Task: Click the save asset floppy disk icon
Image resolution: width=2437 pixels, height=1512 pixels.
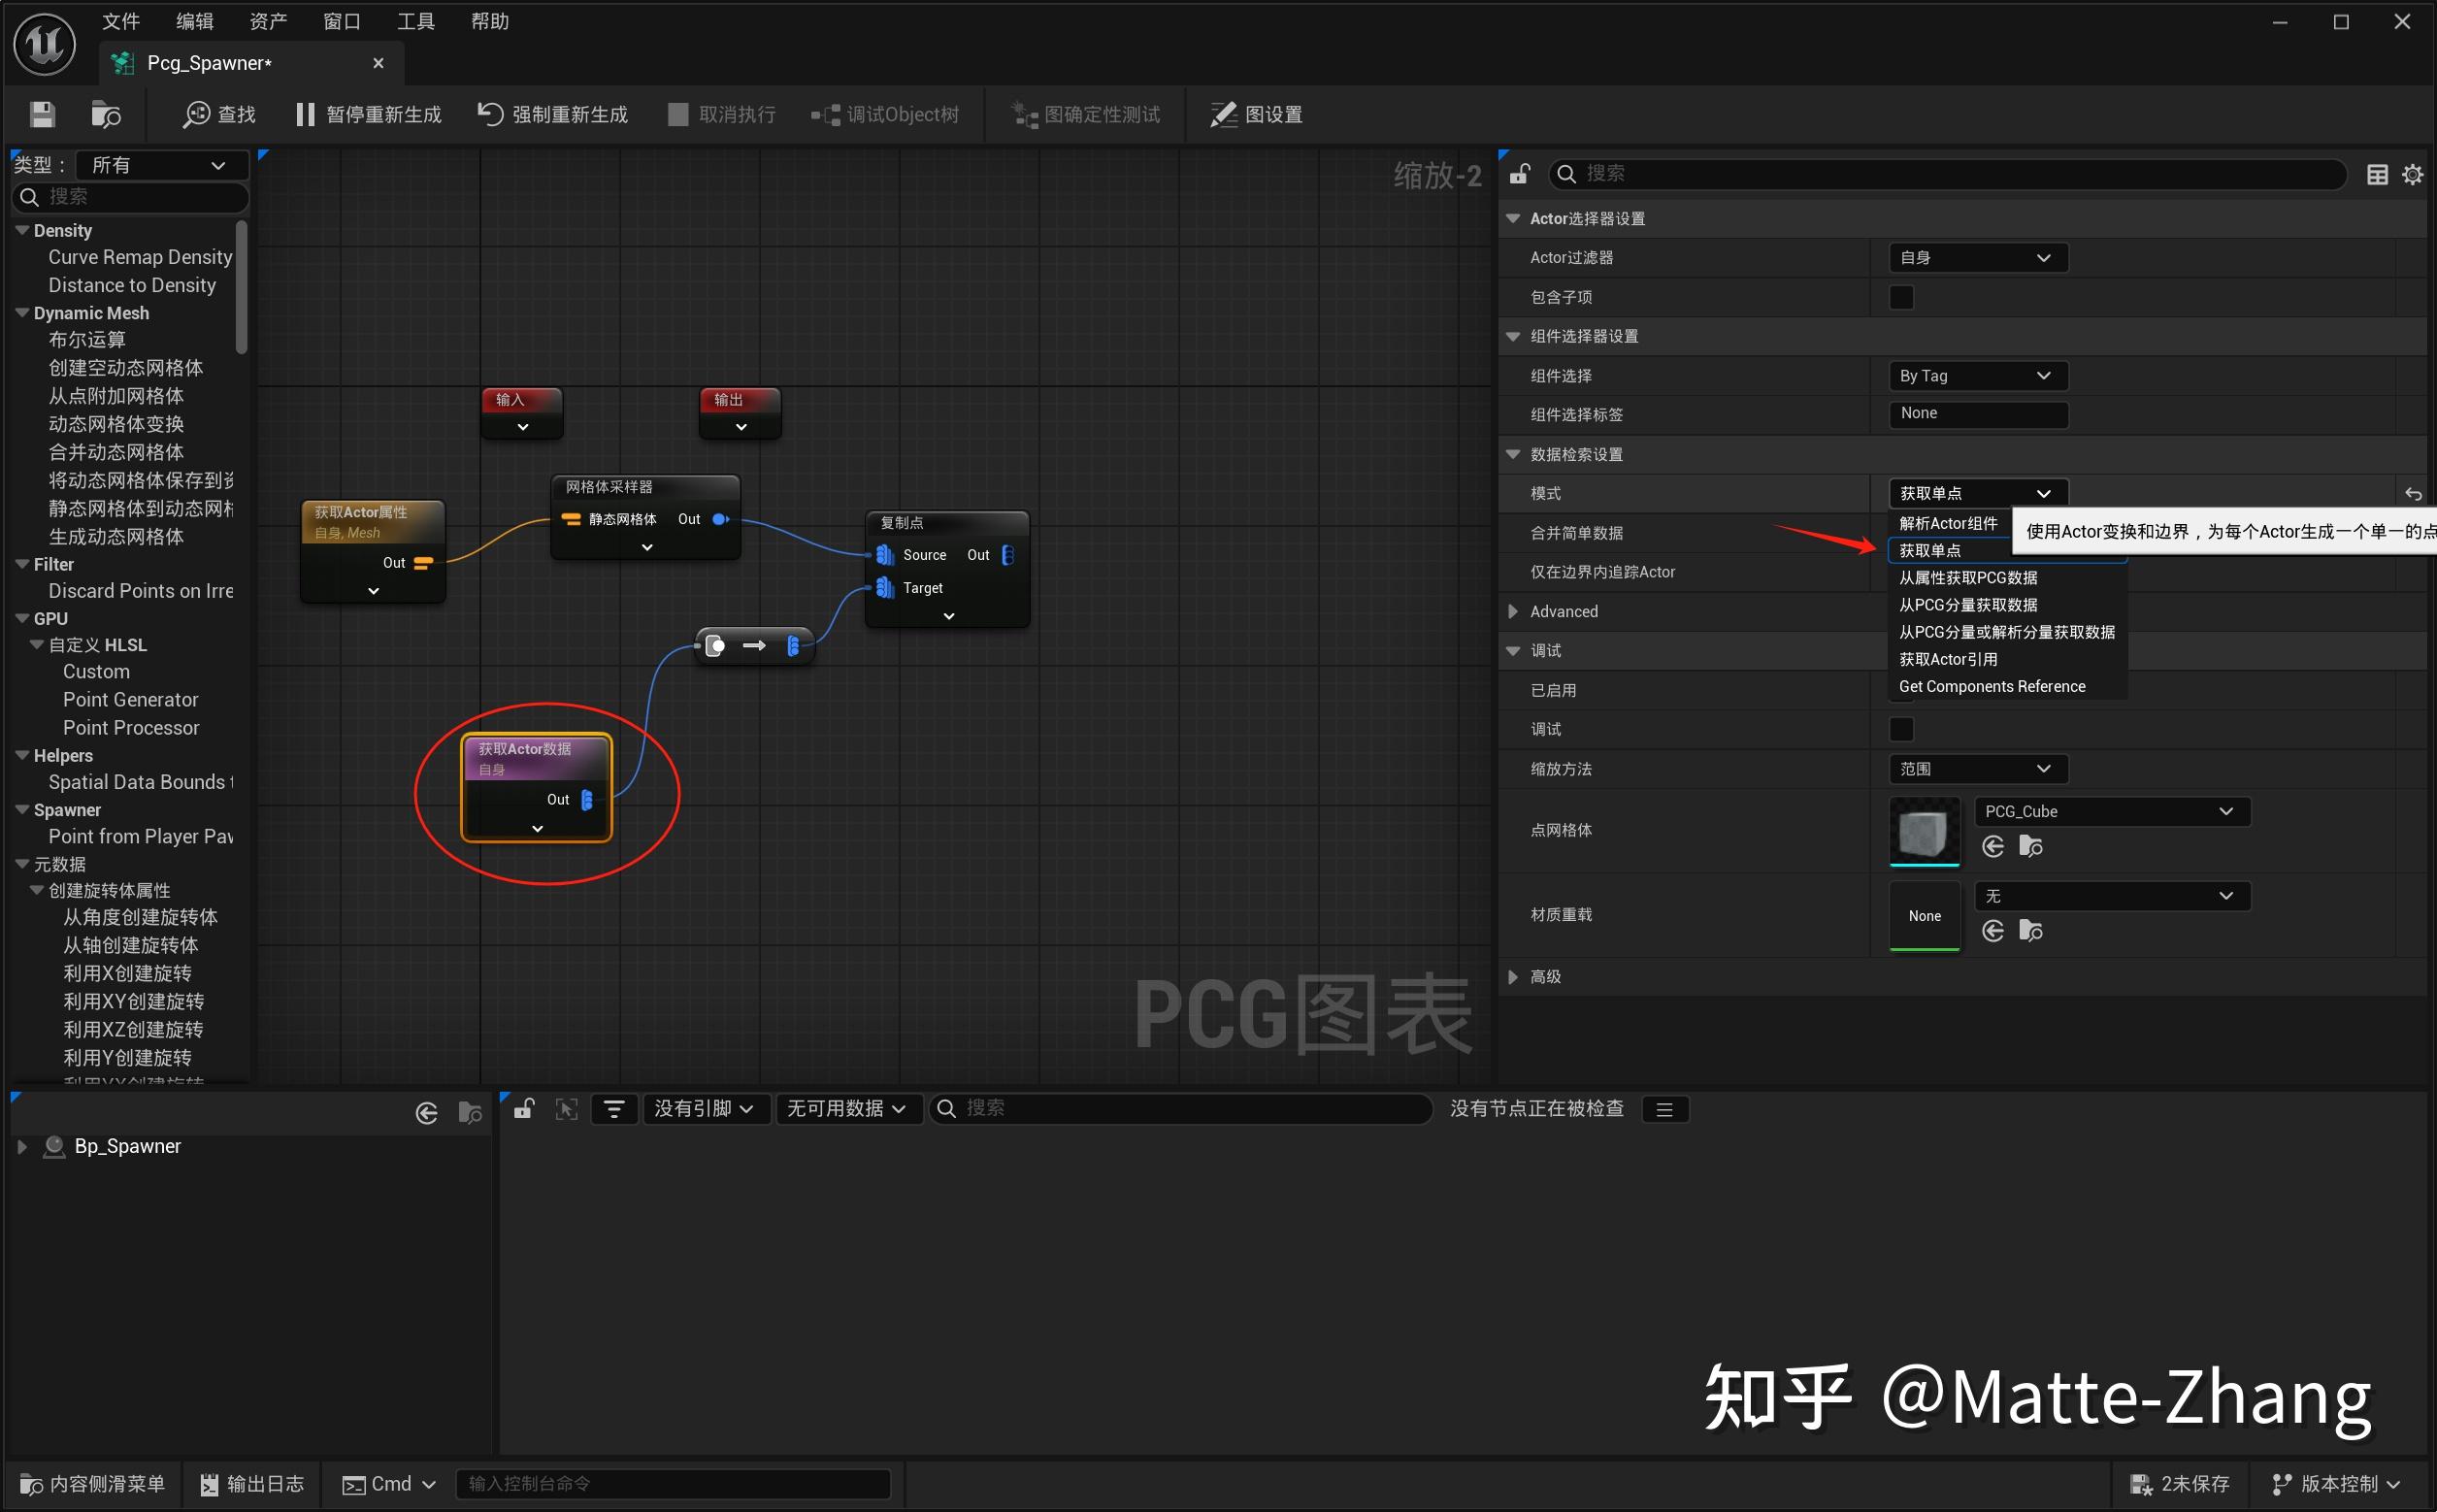Action: pos(42,115)
